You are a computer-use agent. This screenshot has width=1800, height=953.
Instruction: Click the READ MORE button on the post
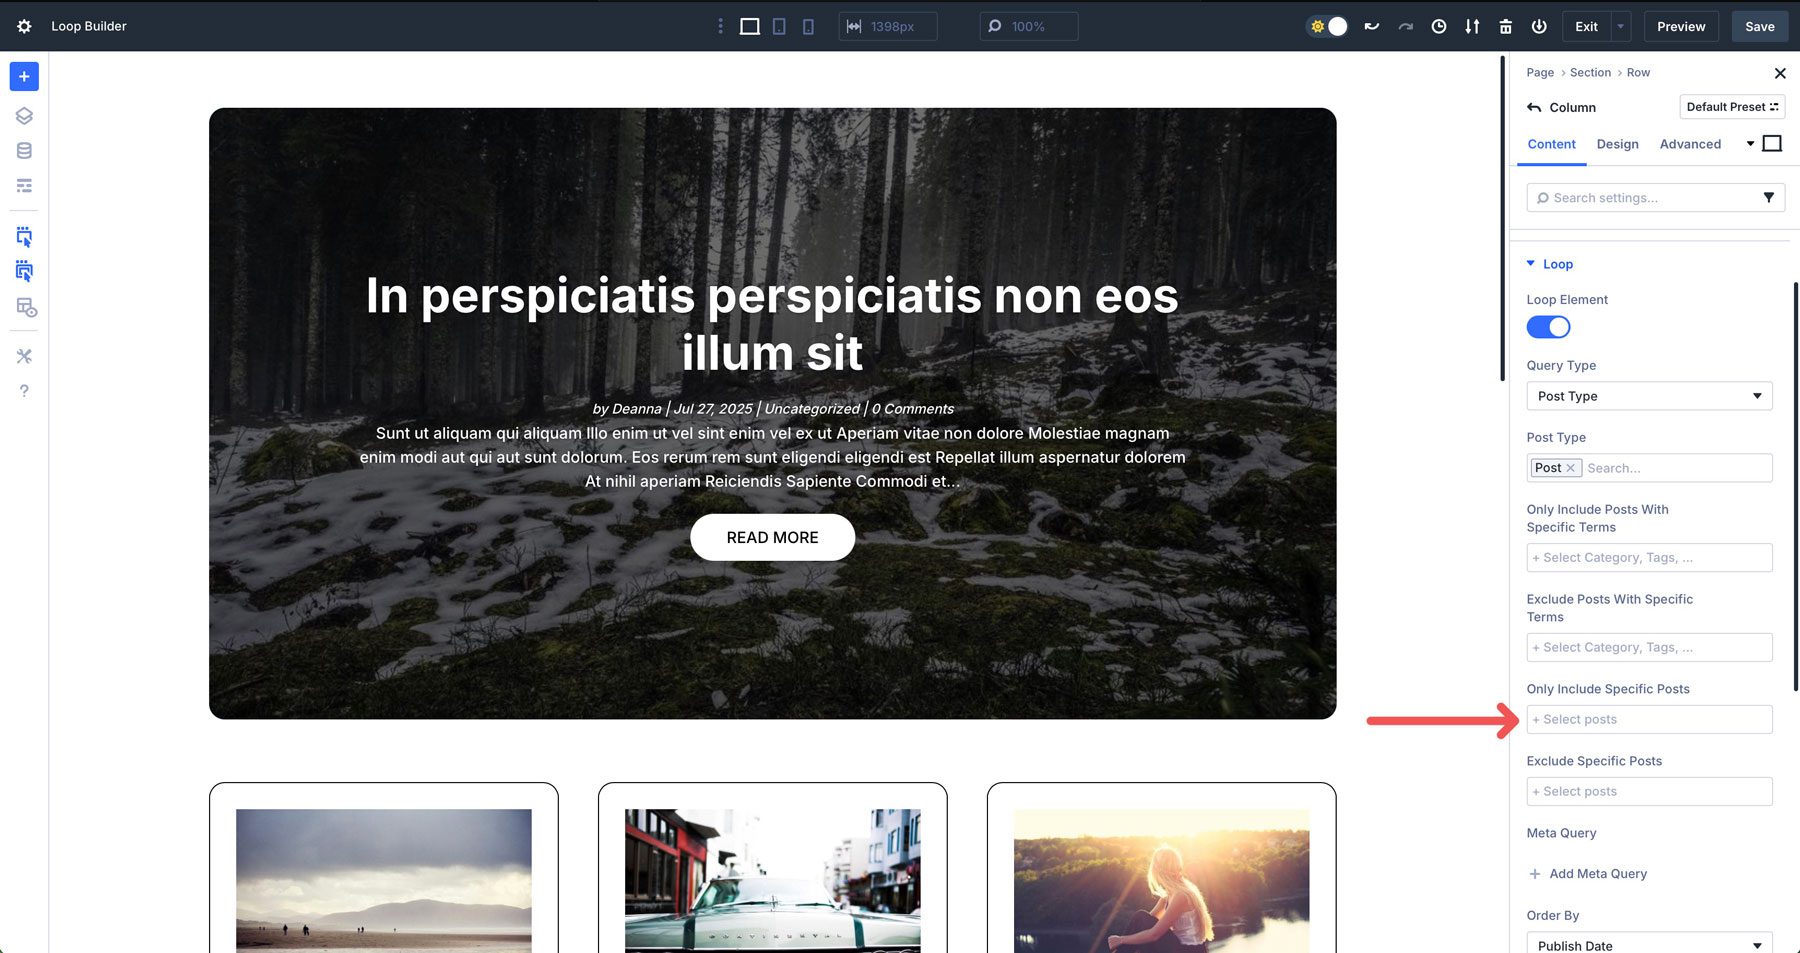click(x=771, y=537)
